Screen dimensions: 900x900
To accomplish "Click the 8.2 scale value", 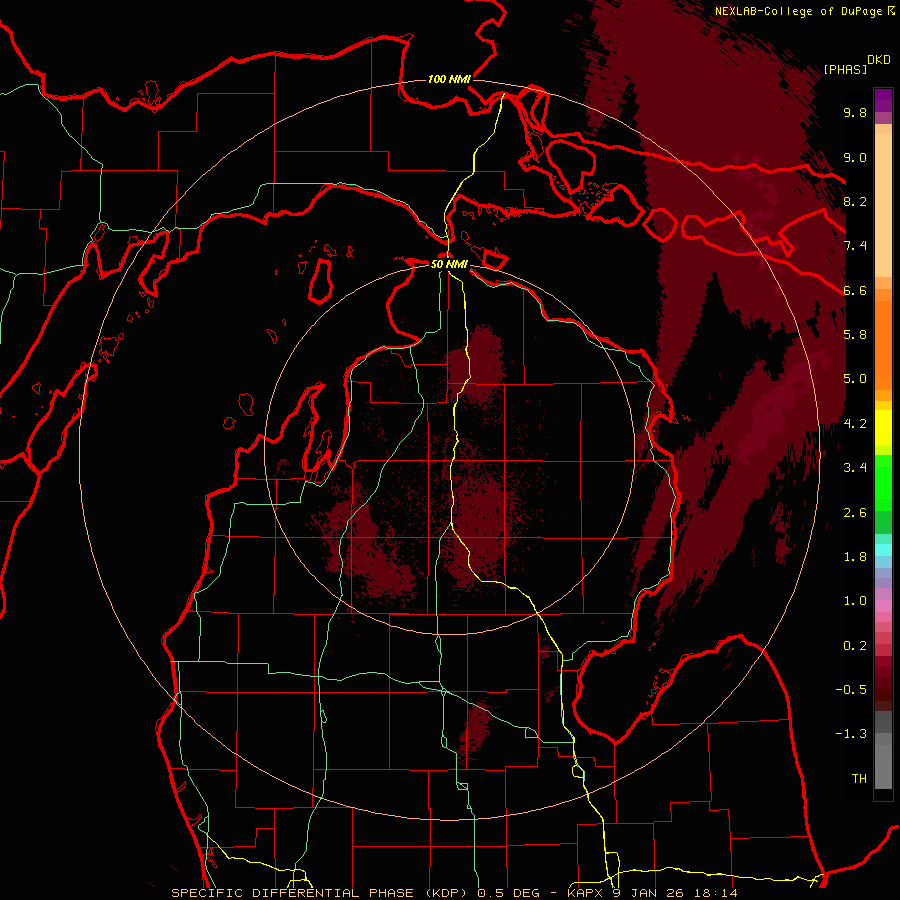I will click(855, 201).
